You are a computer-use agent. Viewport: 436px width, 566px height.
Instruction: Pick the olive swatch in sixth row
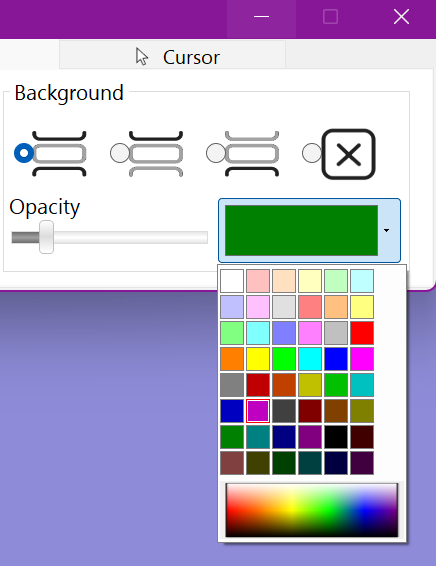click(x=362, y=411)
